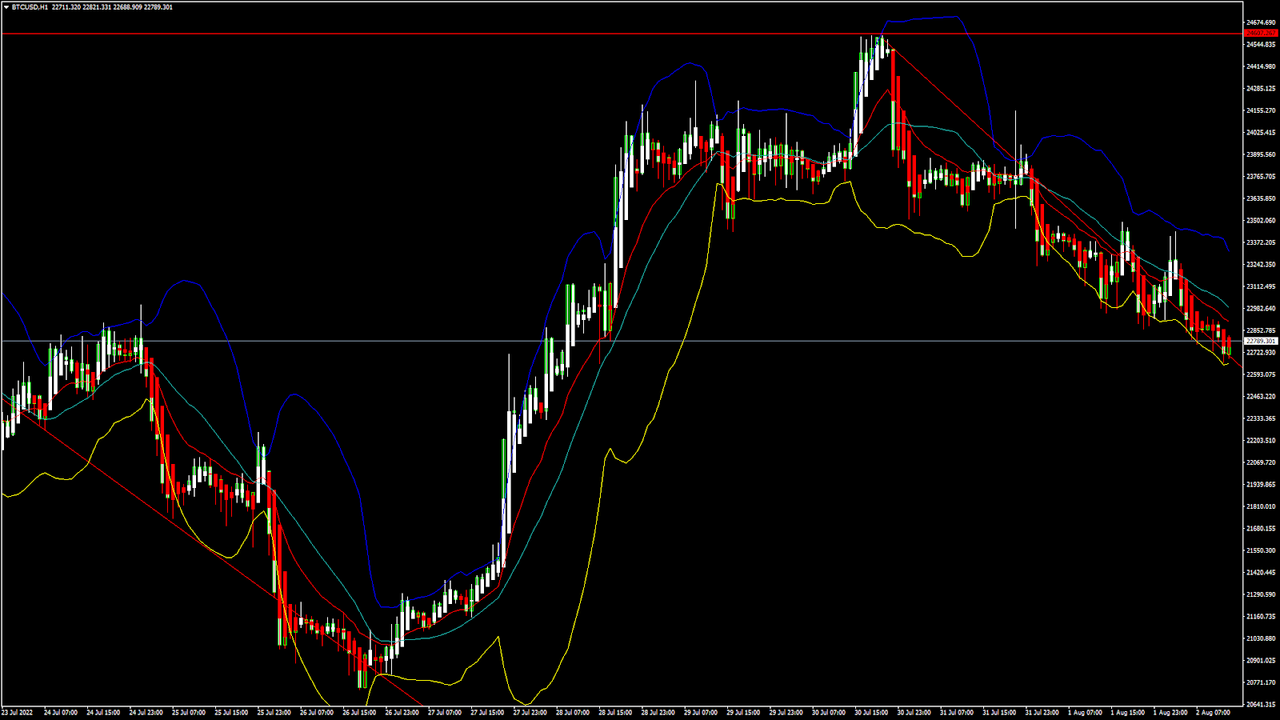Click the 21420.445 price axis label
Viewport: 1280px width, 720px height.
click(x=1261, y=572)
